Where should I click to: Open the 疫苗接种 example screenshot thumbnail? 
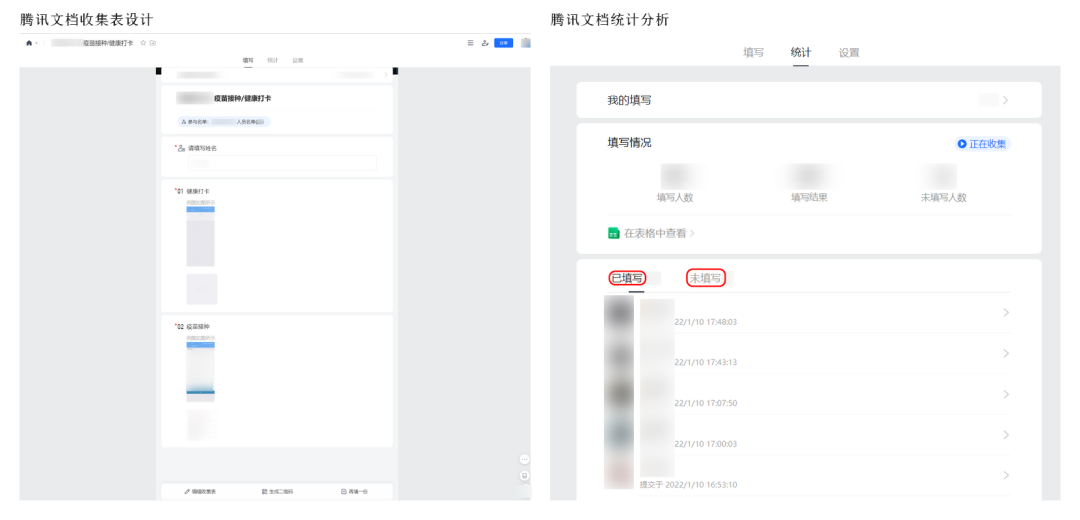200,371
